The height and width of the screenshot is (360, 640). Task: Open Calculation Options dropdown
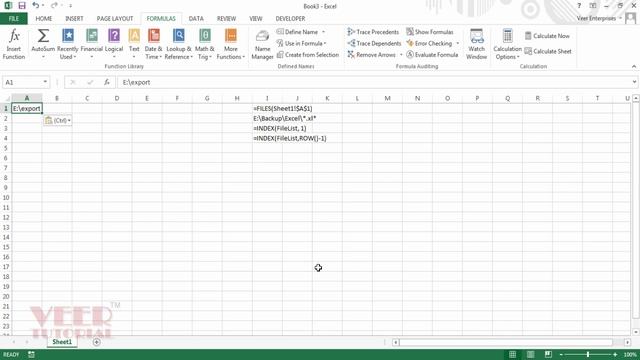pyautogui.click(x=507, y=44)
